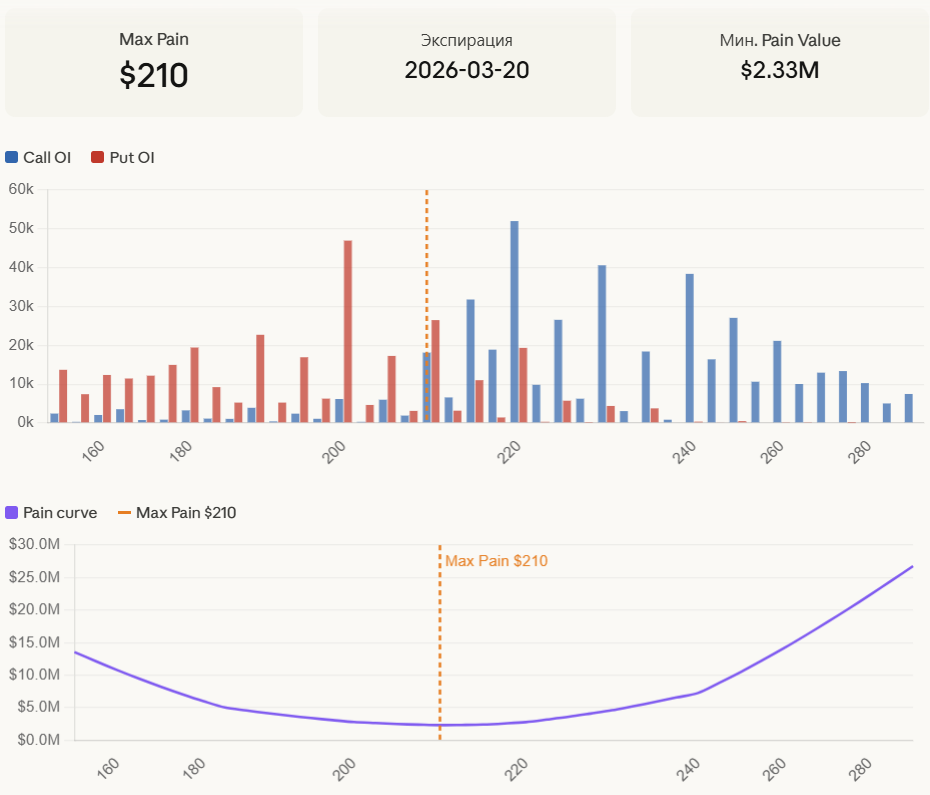Click the pain curve minimum at the dashed line

click(x=440, y=725)
